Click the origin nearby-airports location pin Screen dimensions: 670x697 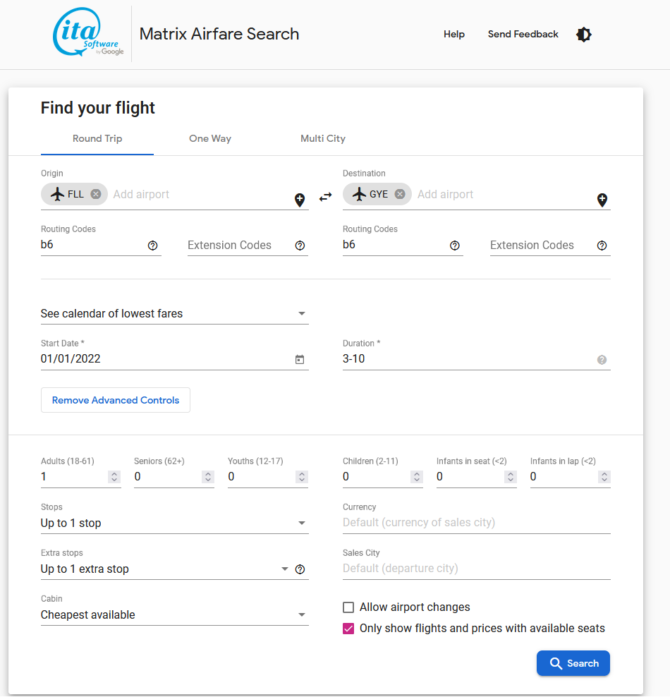coord(300,200)
